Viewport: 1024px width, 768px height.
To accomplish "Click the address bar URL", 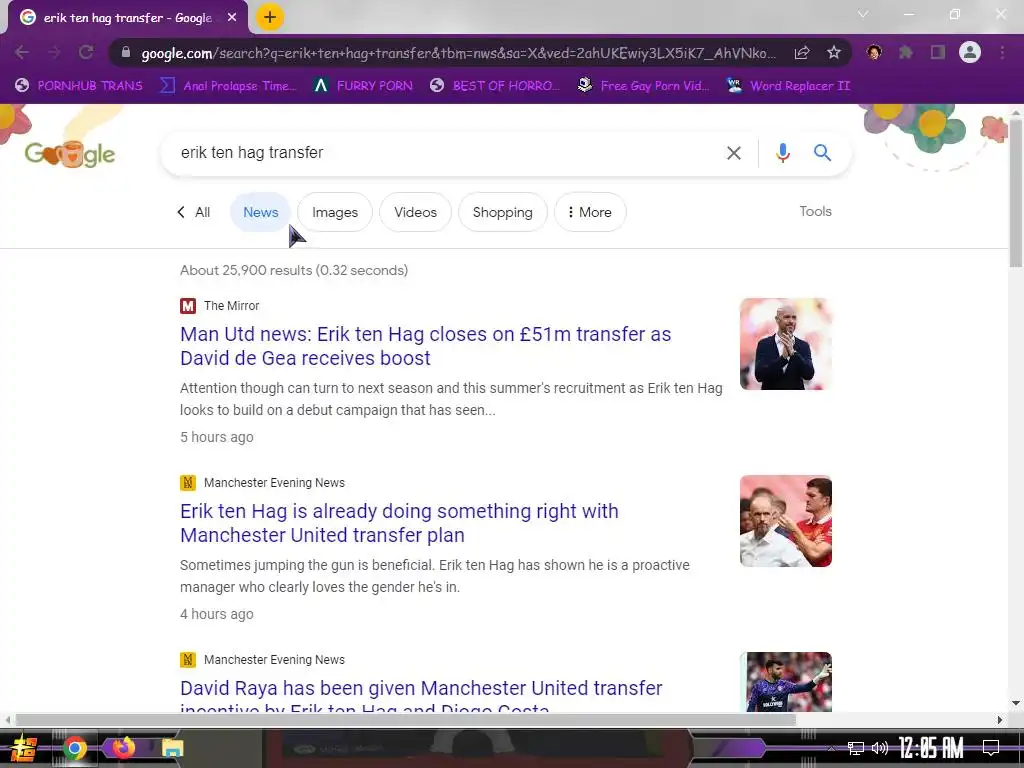I will 458,53.
